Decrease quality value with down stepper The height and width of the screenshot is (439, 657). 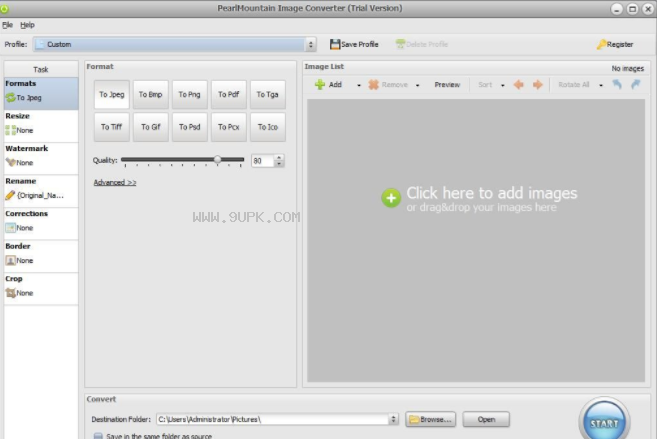pyautogui.click(x=279, y=164)
